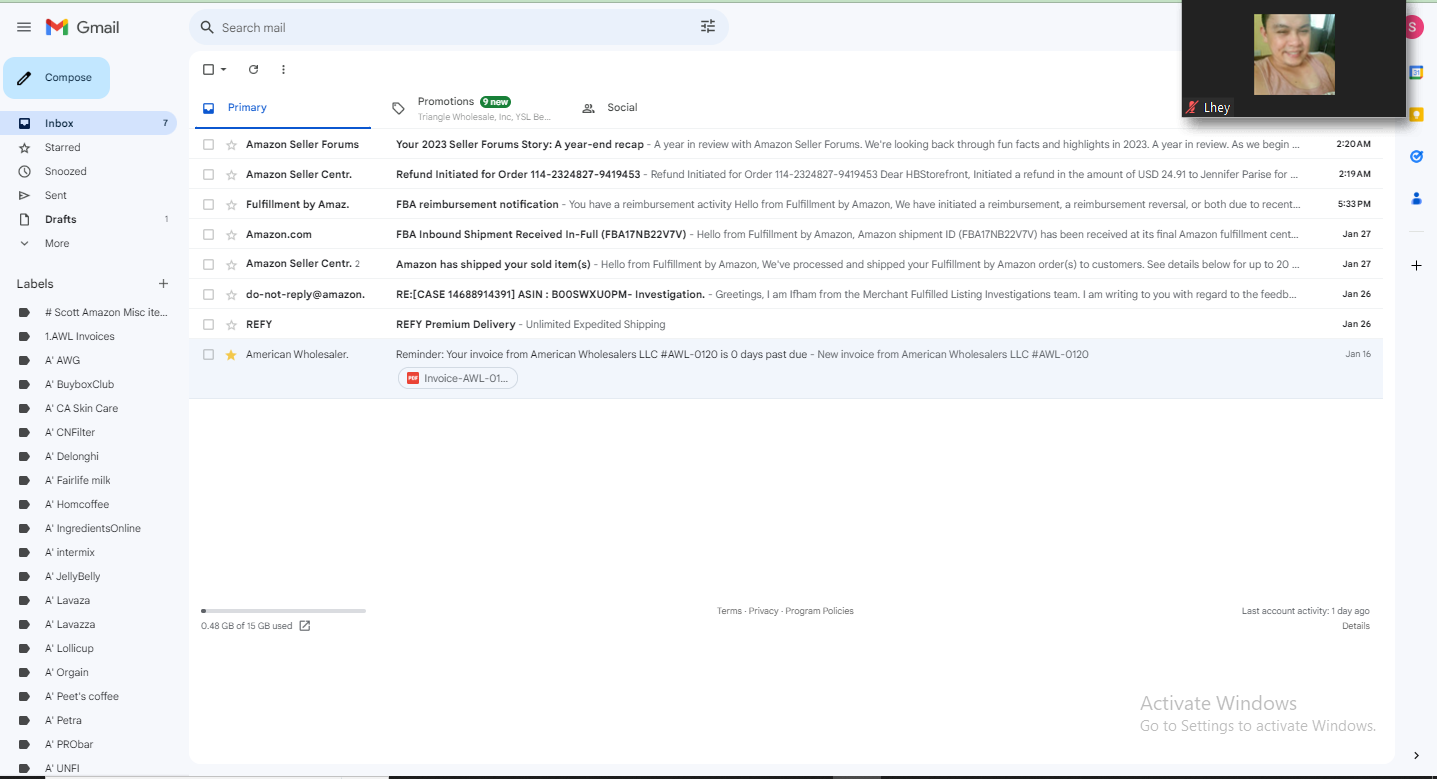
Task: Open the Terms link in footer
Action: pos(729,611)
